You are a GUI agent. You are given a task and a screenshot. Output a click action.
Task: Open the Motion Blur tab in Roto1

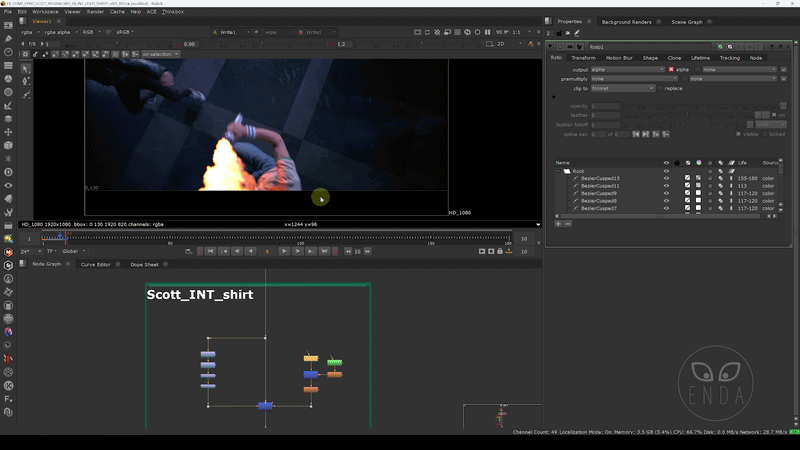pyautogui.click(x=619, y=58)
